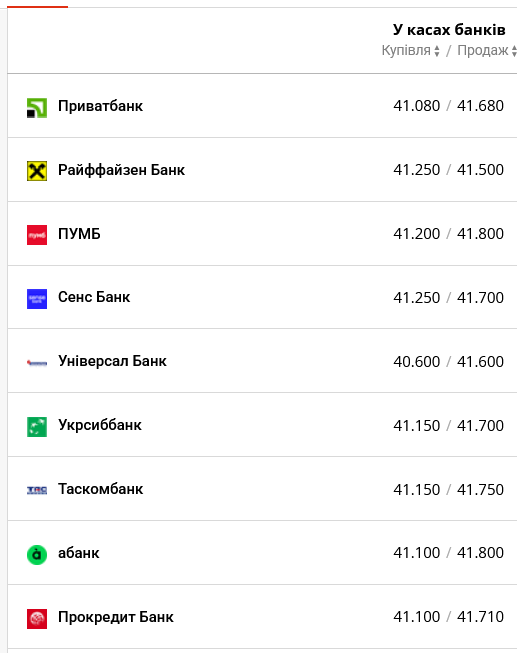
Task: Click the Райффайзен Банк yellow logo icon
Action: click(37, 171)
